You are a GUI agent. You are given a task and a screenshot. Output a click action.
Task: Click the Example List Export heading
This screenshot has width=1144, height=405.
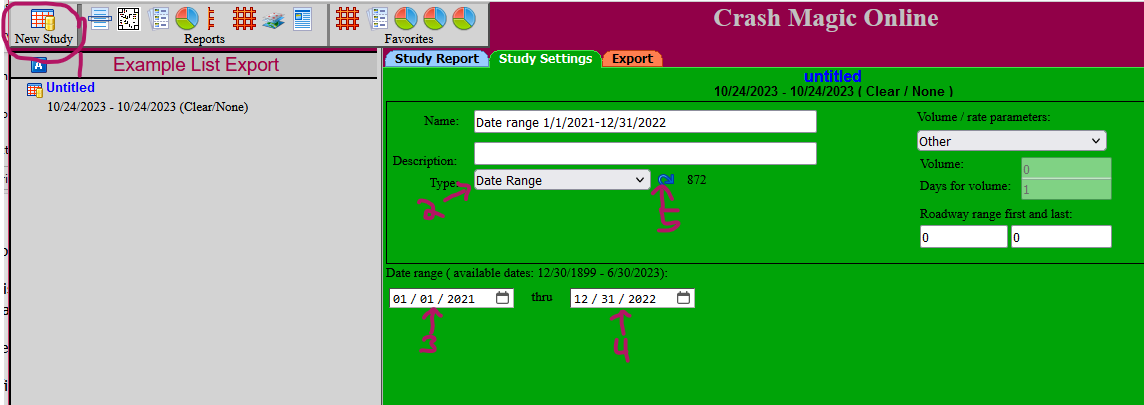pyautogui.click(x=196, y=65)
